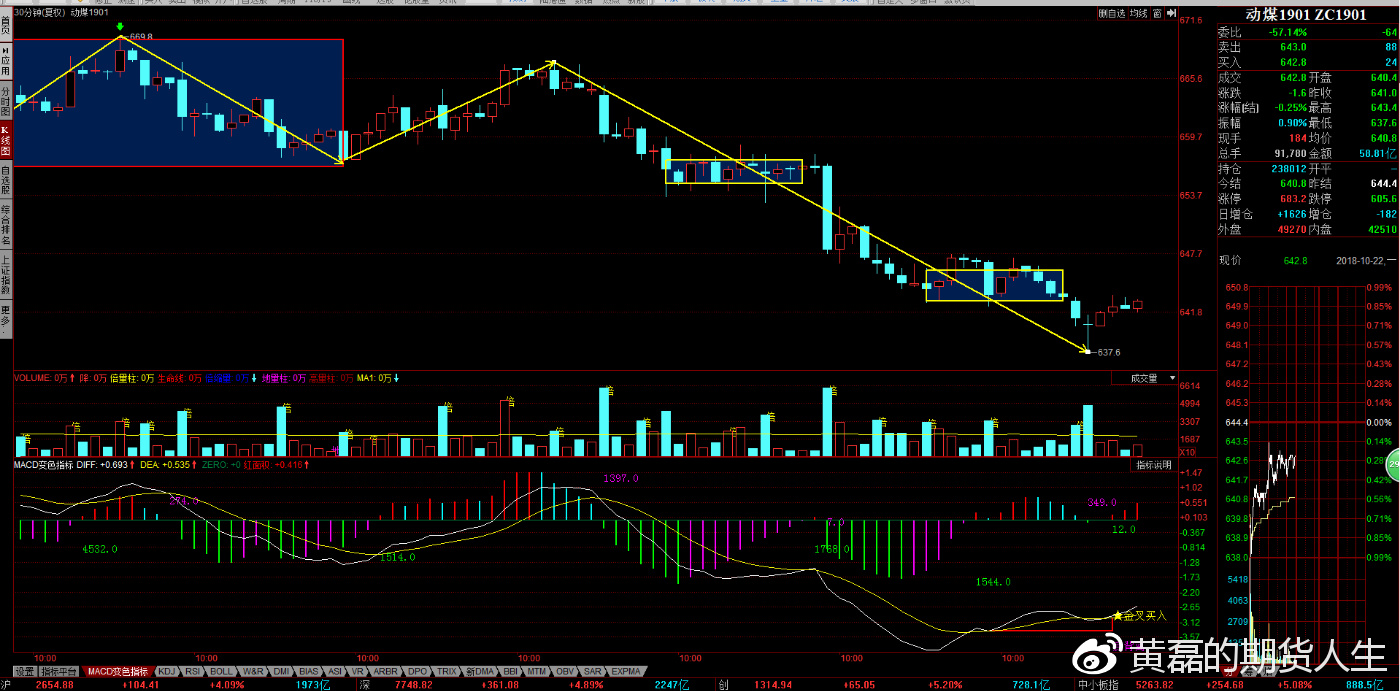Open 上证指数 from the sidebar
Image resolution: width=1400 pixels, height=691 pixels.
point(5,273)
